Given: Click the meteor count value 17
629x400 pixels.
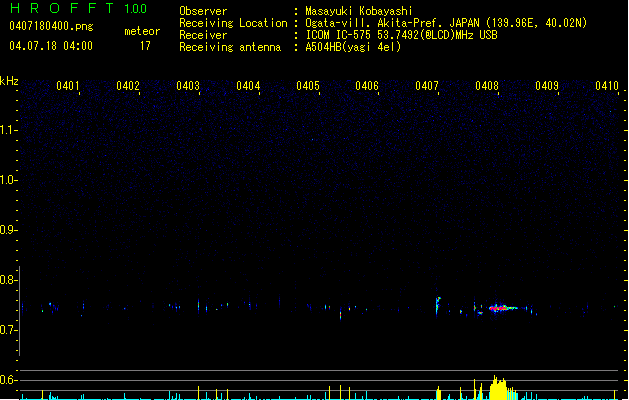Looking at the screenshot, I should (145, 46).
